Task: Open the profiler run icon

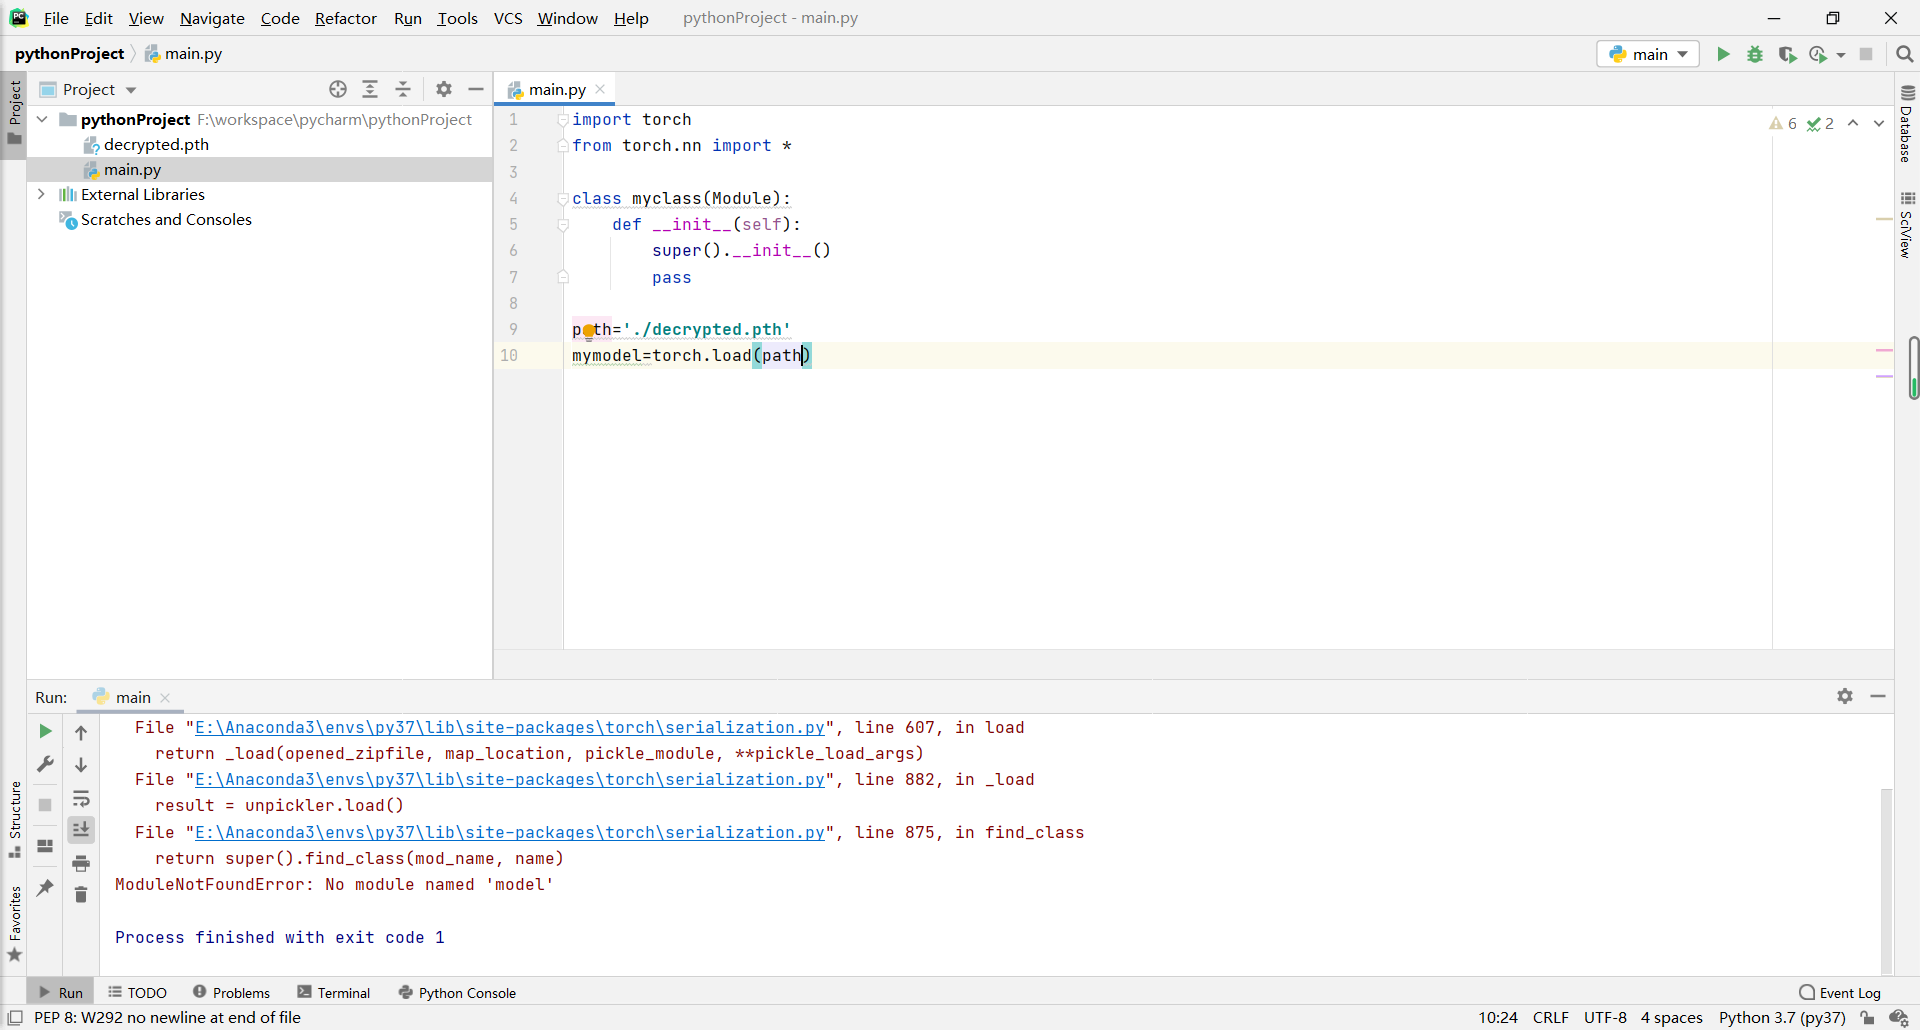Action: (1818, 54)
